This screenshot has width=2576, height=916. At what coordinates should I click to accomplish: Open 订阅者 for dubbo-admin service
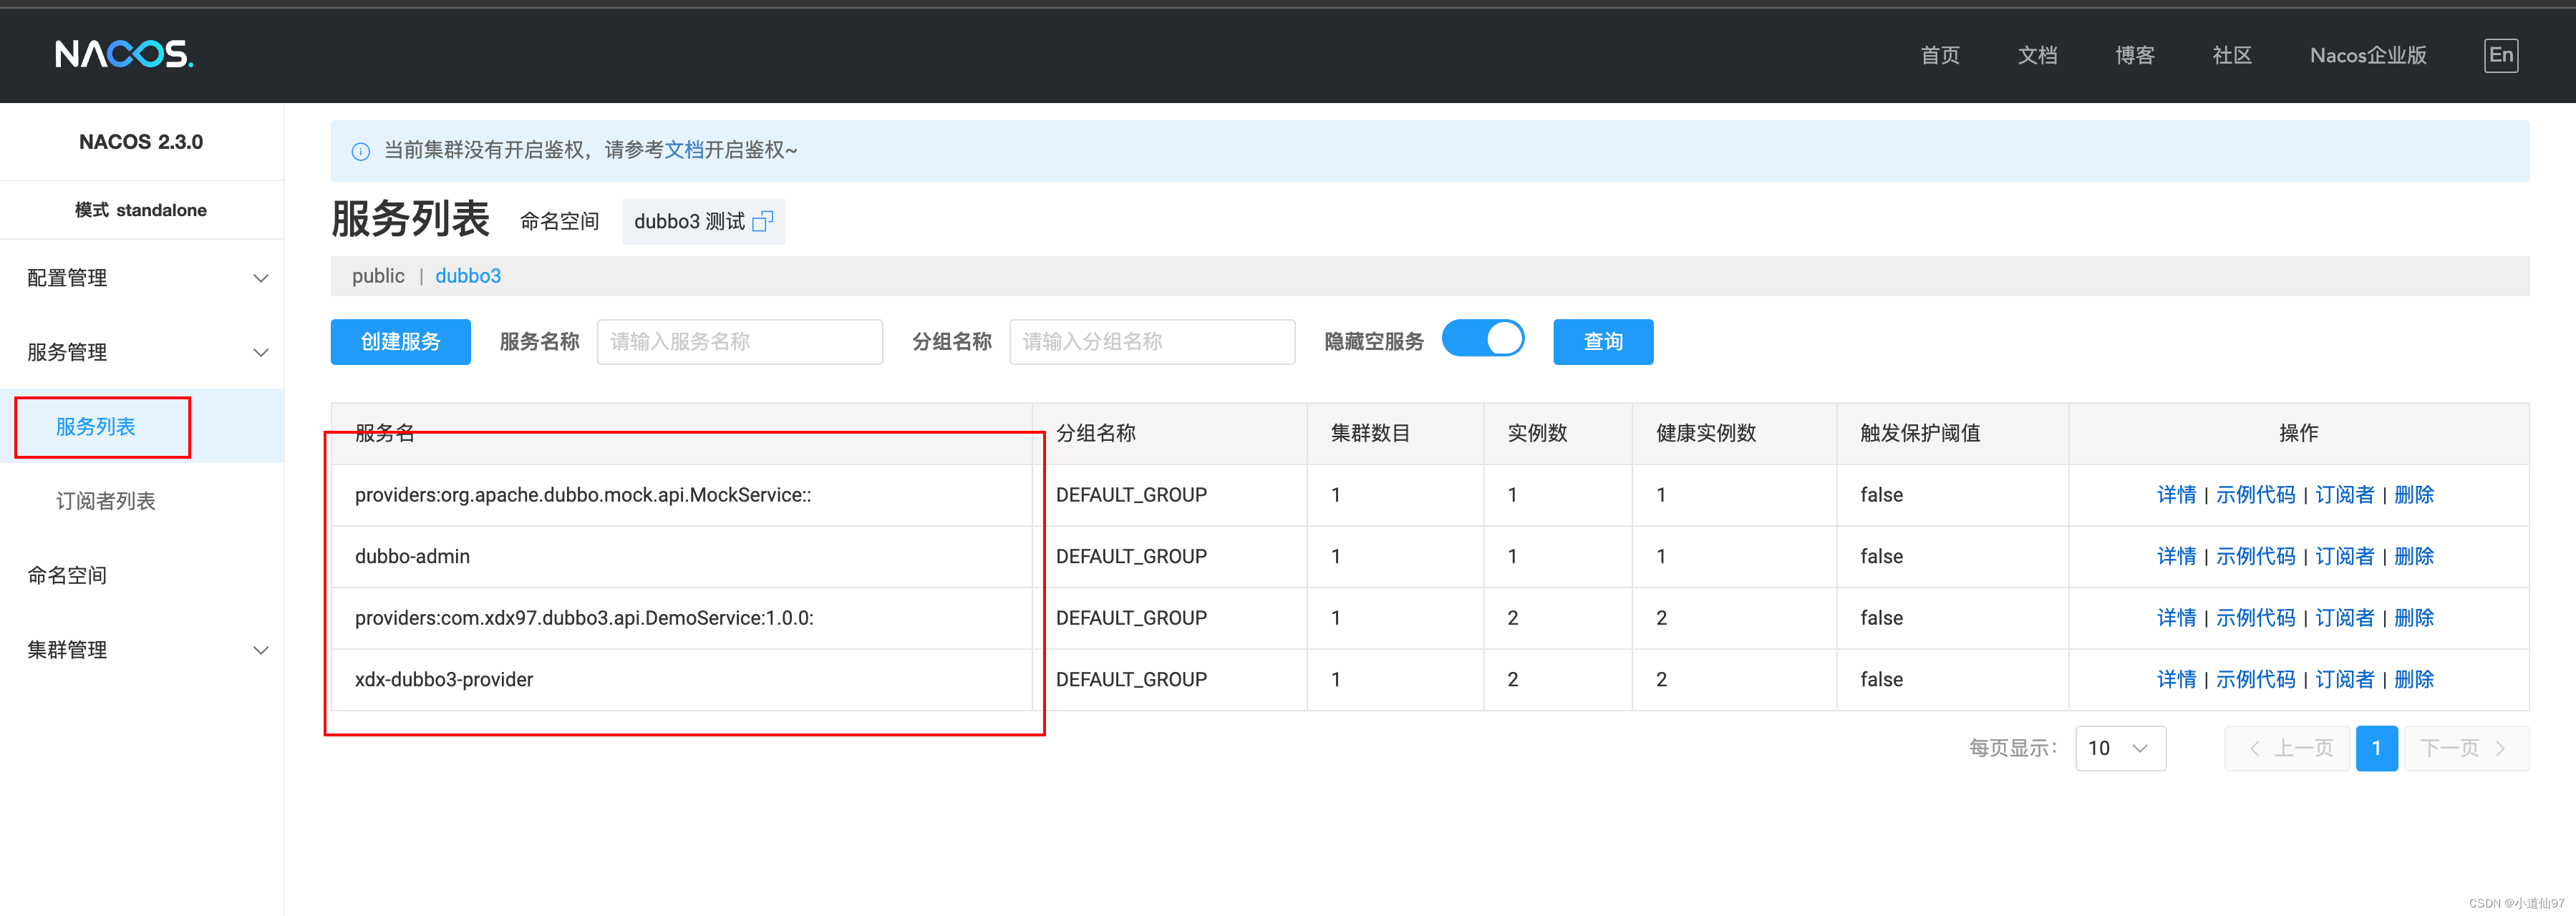2344,557
